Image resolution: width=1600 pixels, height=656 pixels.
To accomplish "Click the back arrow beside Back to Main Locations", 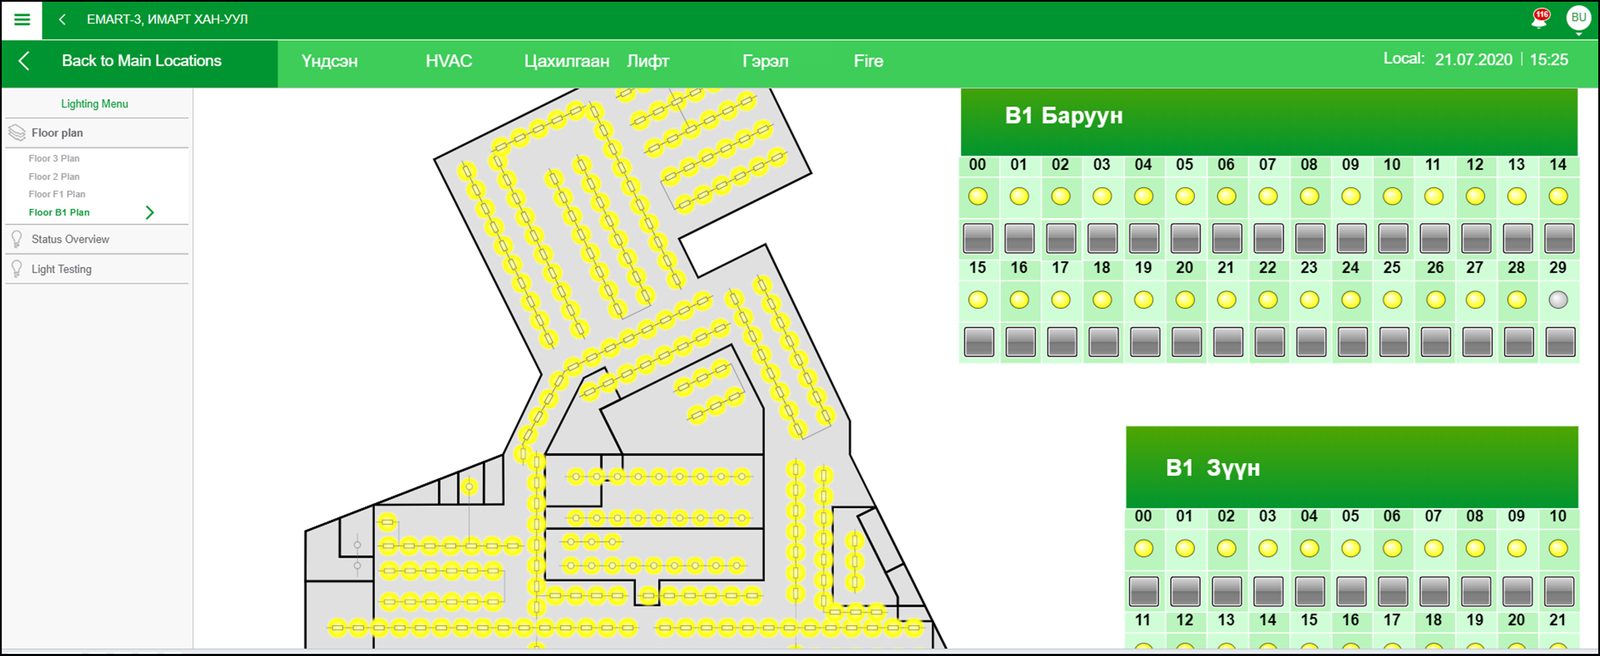I will tap(24, 61).
